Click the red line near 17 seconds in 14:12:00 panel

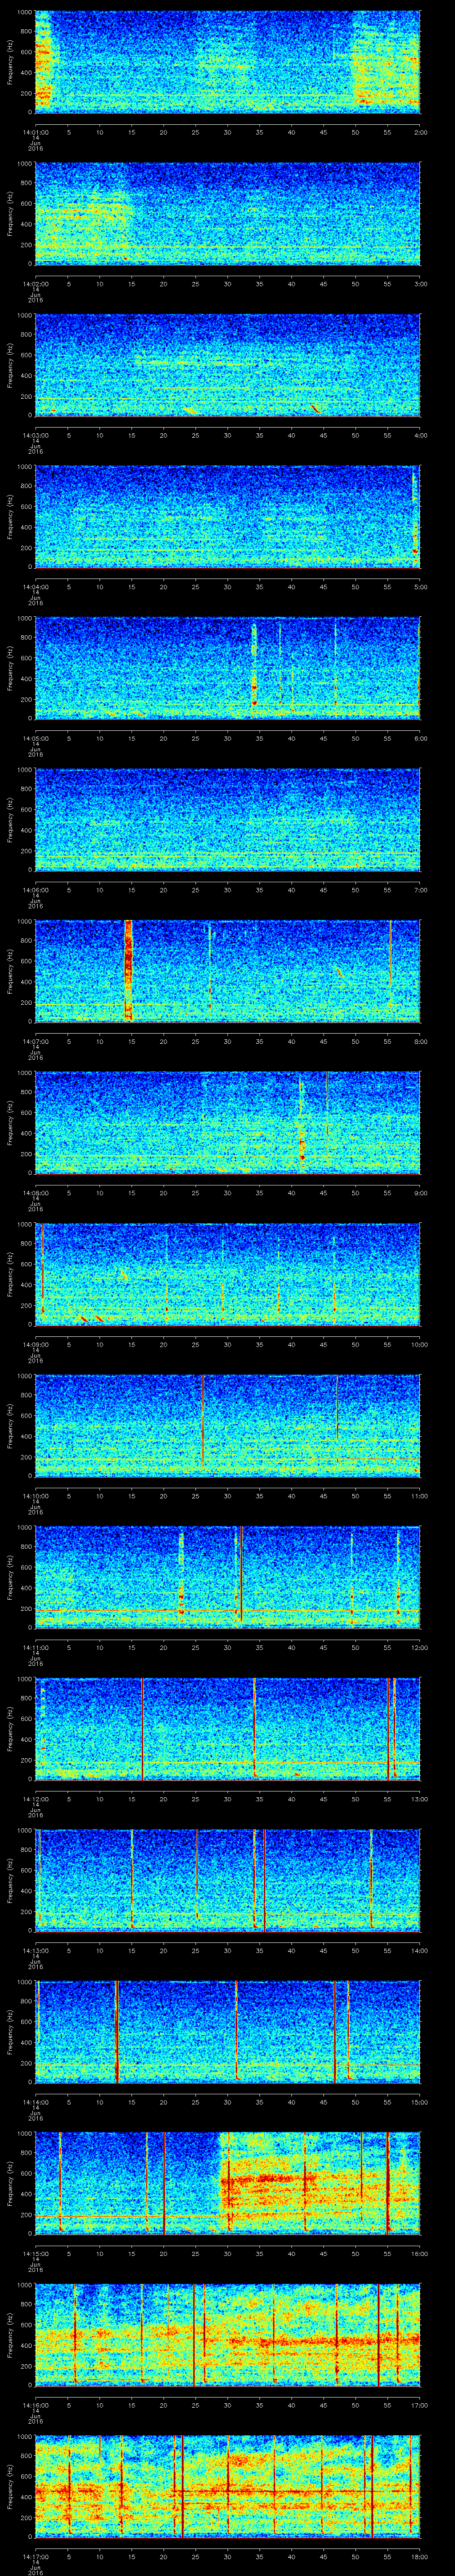(x=143, y=1727)
